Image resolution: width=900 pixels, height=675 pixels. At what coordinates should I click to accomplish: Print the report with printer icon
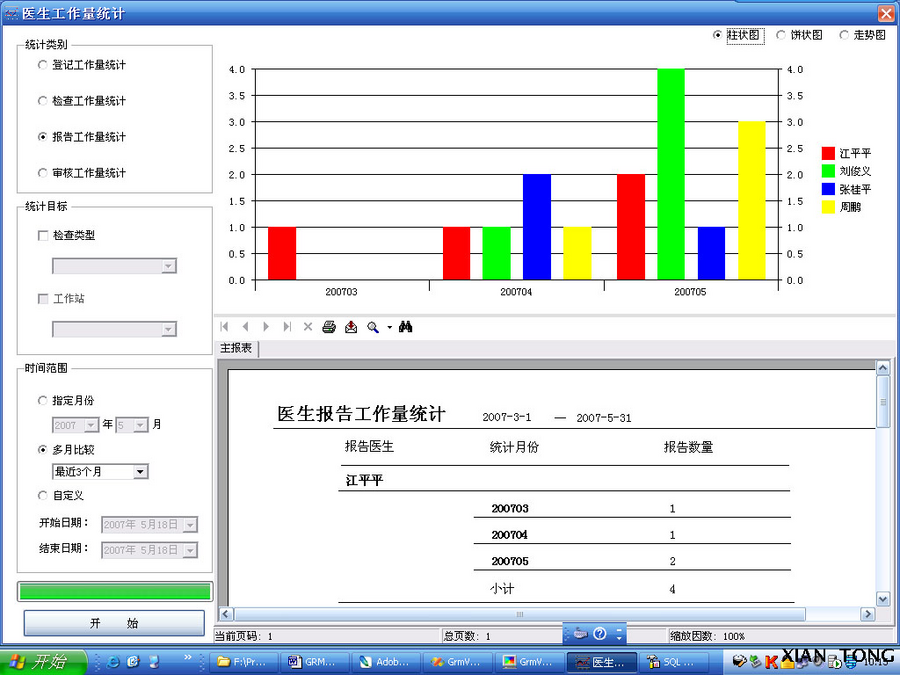point(329,327)
